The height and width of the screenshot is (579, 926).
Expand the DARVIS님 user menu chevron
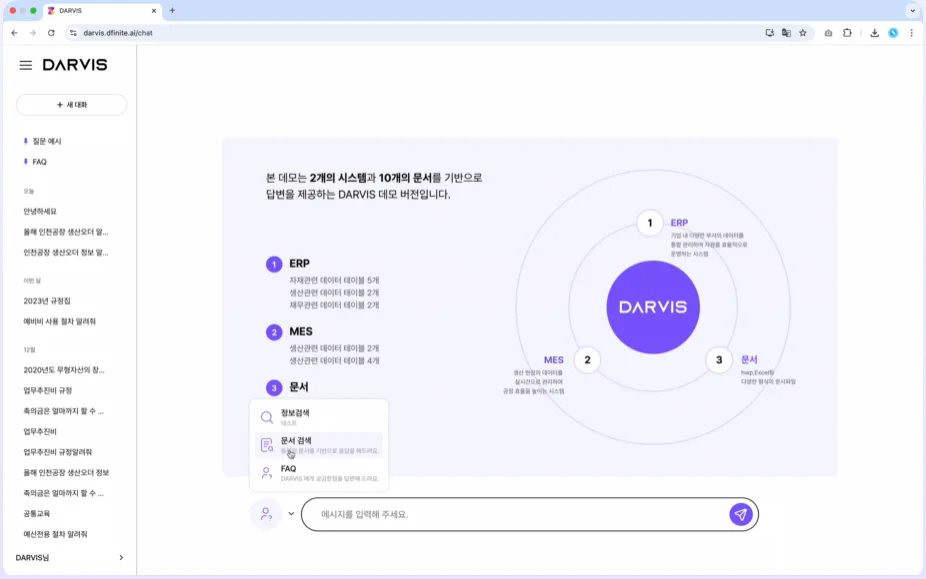coord(121,558)
